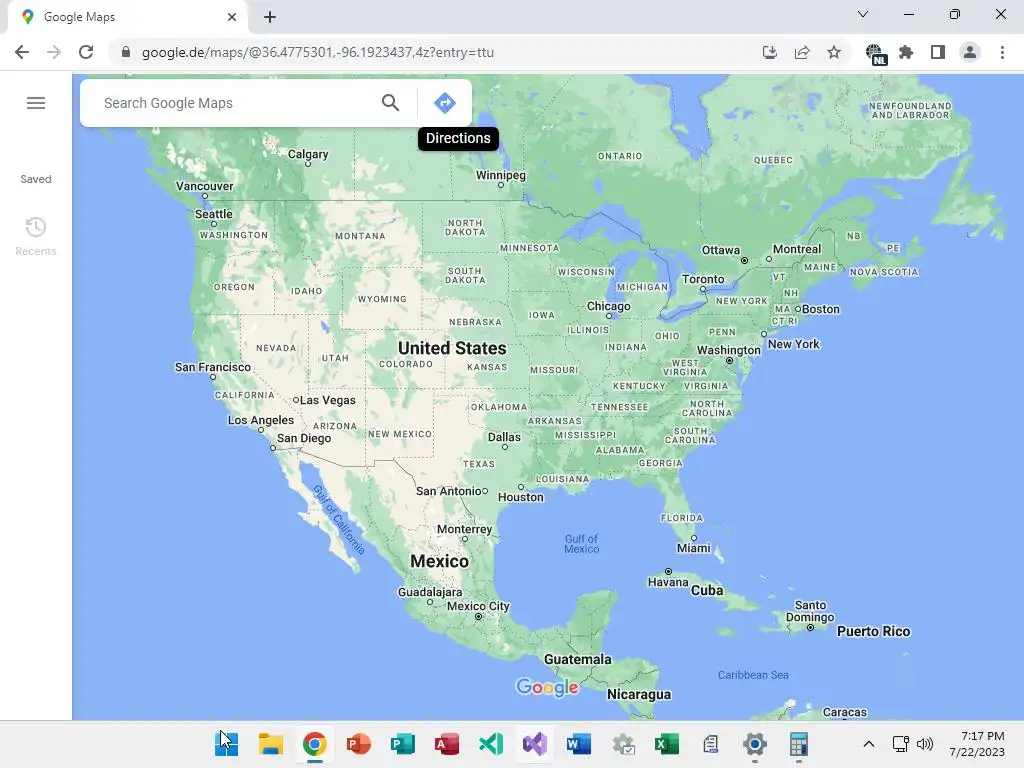Click the Chicago city label
The height and width of the screenshot is (768, 1024).
[x=609, y=306]
